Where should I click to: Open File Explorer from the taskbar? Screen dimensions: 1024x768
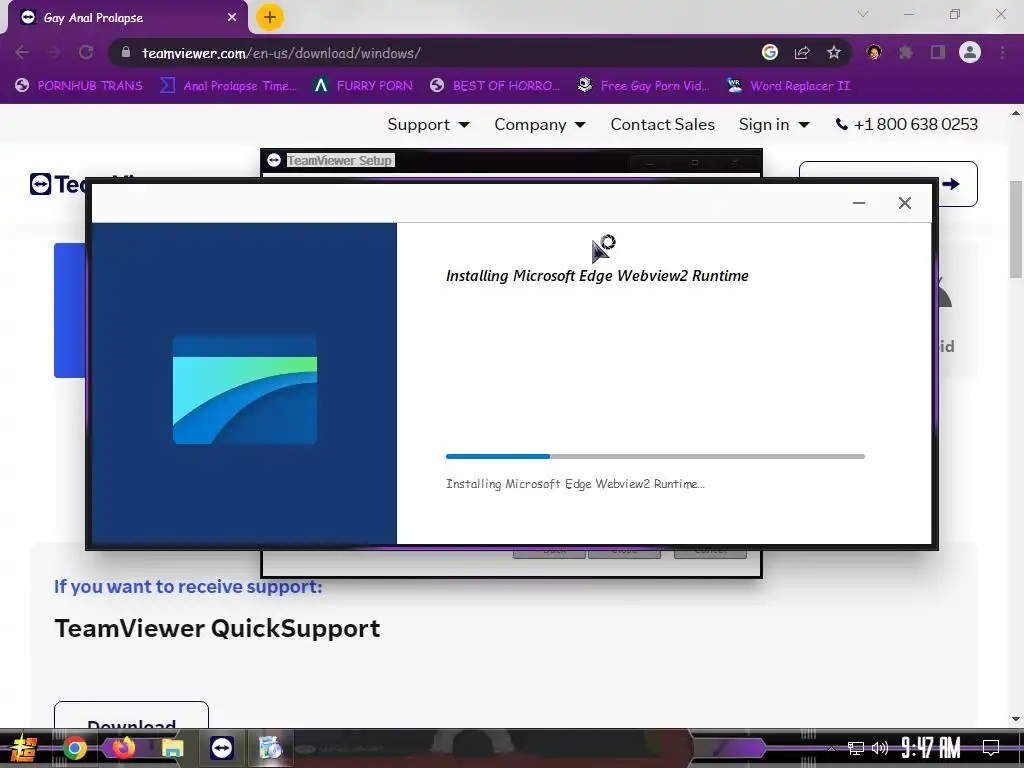172,748
